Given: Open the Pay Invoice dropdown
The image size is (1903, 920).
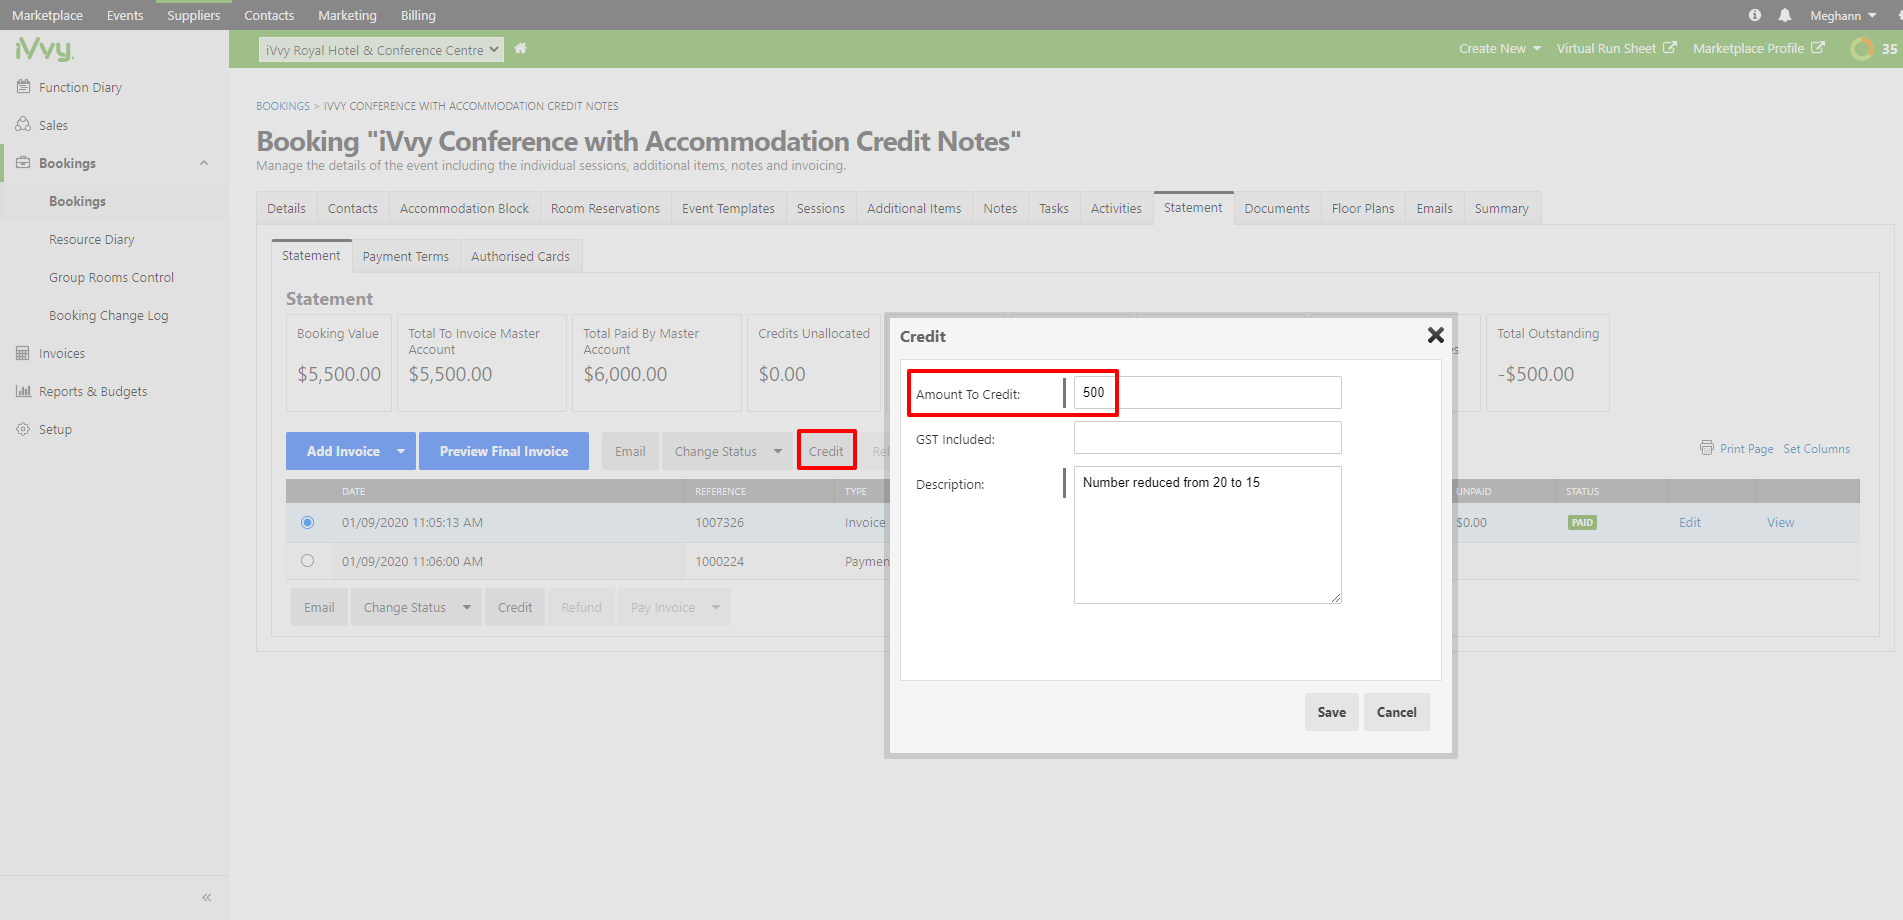Looking at the screenshot, I should click(x=674, y=607).
